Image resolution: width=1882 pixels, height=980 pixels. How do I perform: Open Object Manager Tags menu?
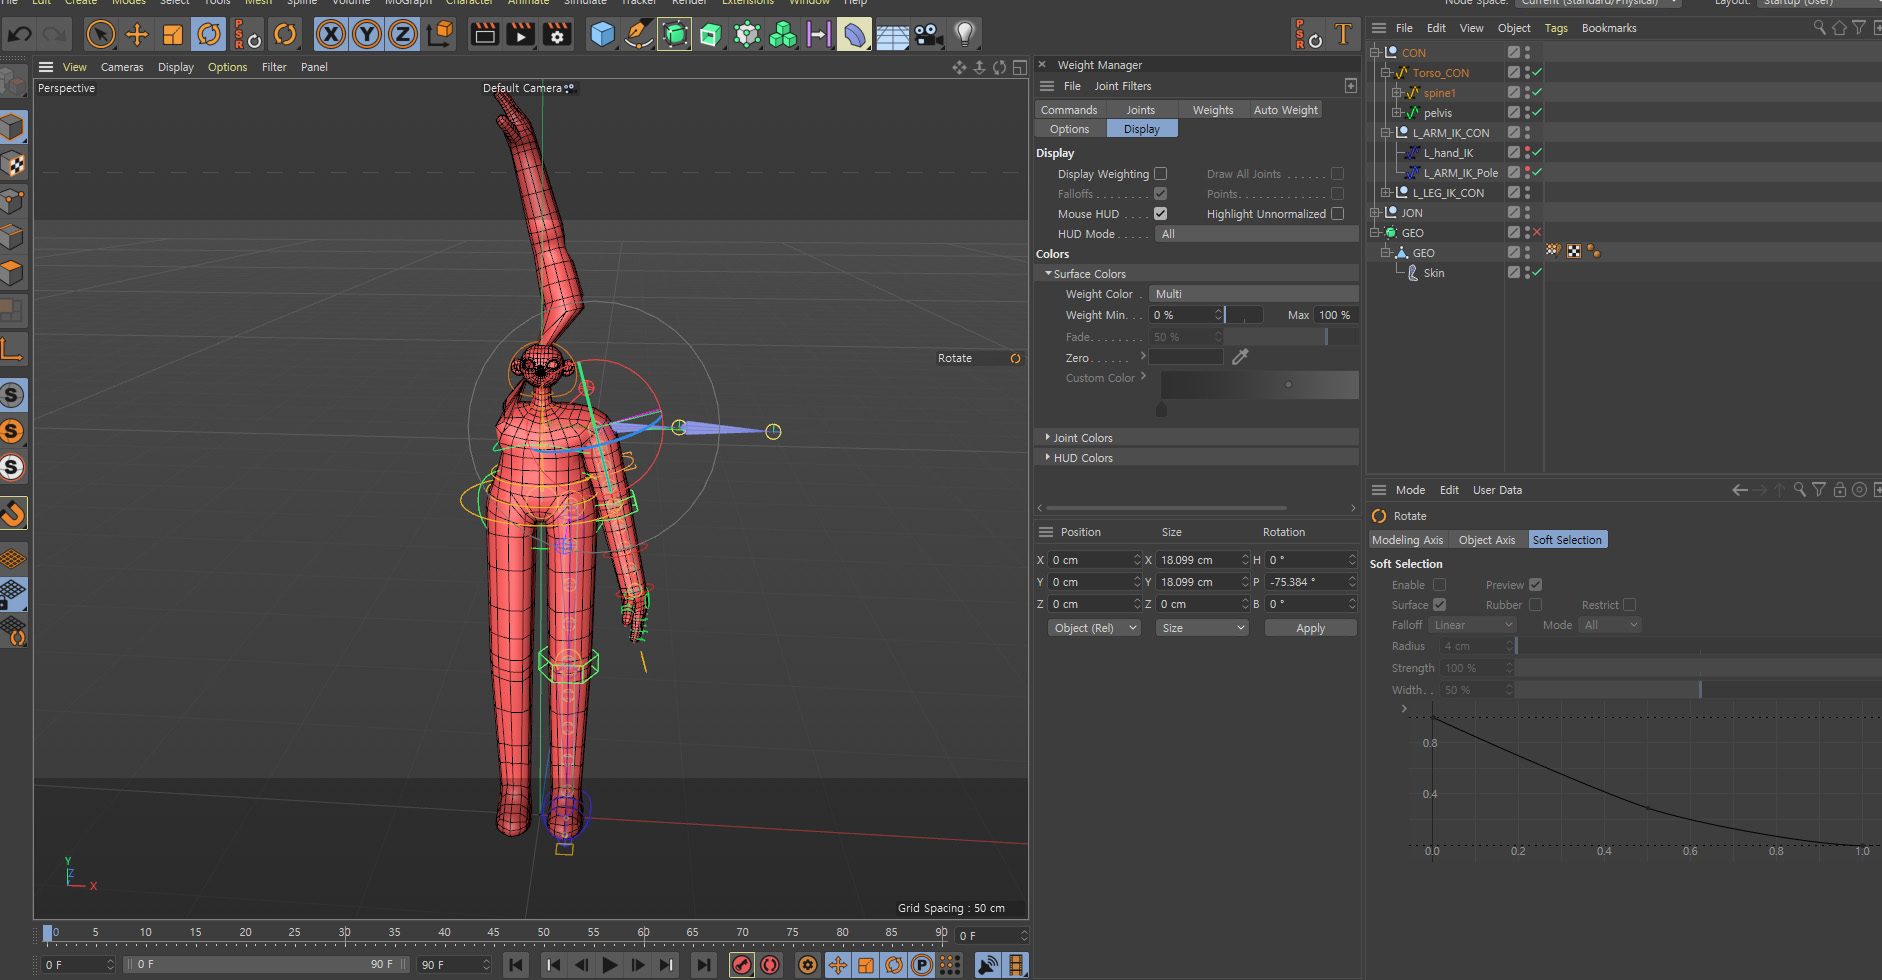tap(1556, 28)
